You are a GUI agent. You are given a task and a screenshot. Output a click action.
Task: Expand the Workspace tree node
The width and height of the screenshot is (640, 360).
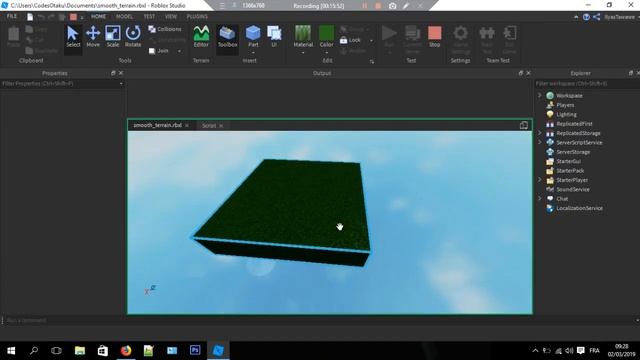click(x=540, y=95)
